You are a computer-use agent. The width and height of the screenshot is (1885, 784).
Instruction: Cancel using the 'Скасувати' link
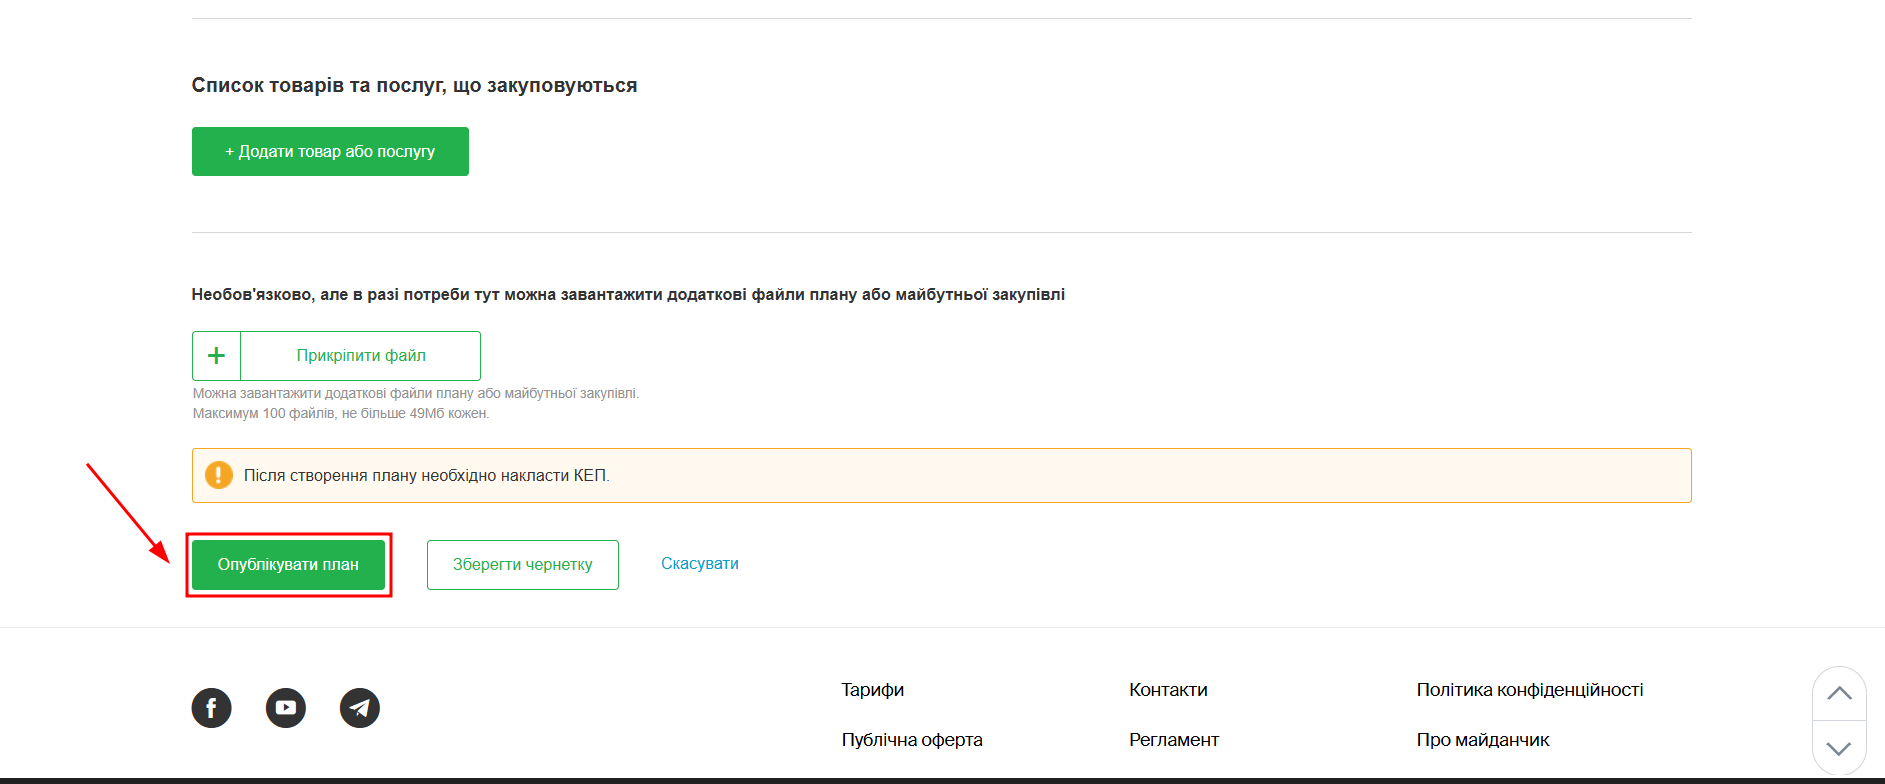[699, 564]
